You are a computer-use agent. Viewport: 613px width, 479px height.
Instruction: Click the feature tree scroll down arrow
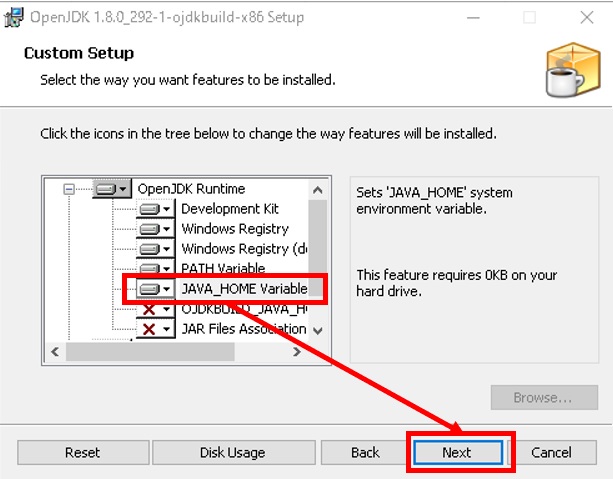(x=318, y=331)
